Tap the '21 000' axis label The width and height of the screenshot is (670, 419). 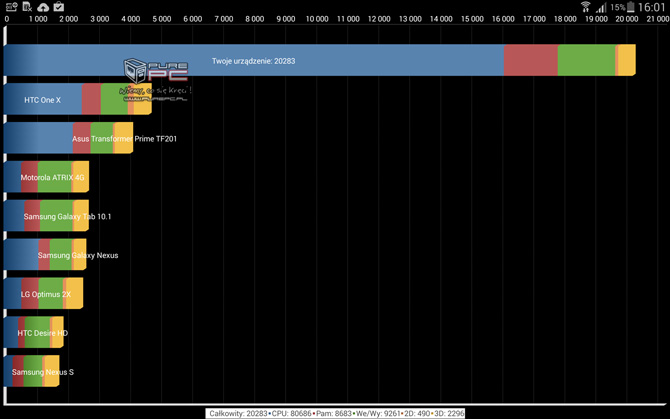point(658,19)
